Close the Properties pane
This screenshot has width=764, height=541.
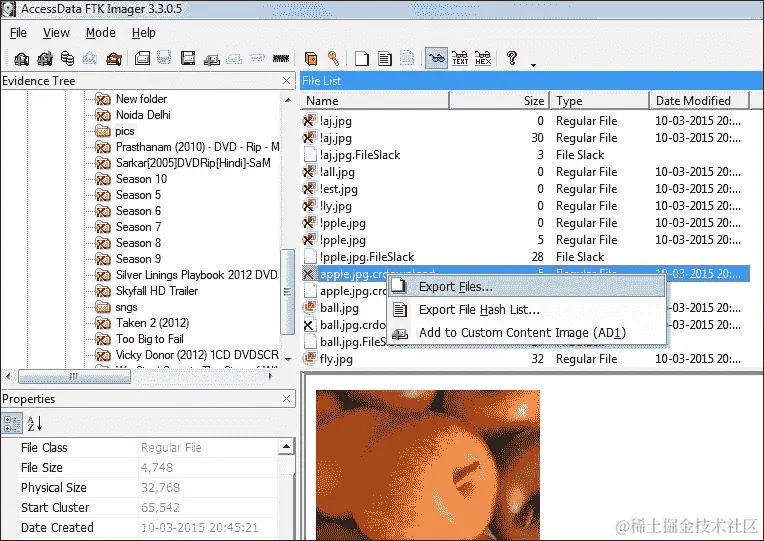[x=286, y=399]
